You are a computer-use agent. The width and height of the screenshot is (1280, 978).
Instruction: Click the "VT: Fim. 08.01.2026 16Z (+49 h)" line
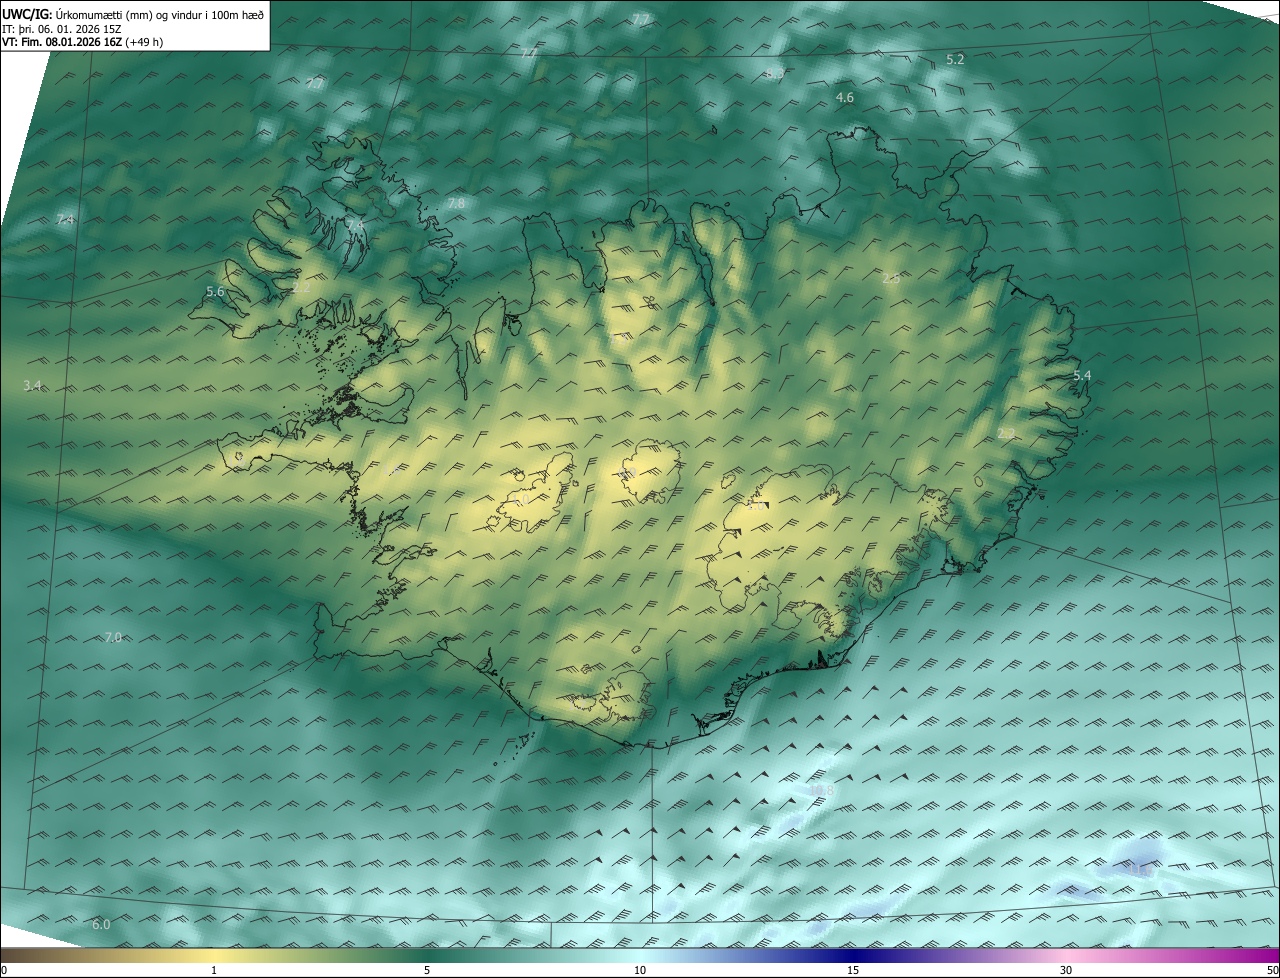[x=83, y=42]
